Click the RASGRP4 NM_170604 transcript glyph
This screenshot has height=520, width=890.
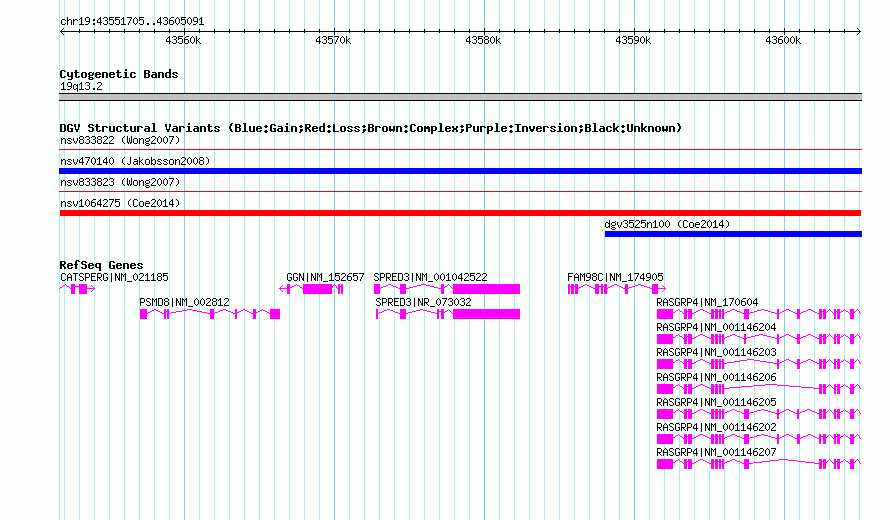point(759,314)
